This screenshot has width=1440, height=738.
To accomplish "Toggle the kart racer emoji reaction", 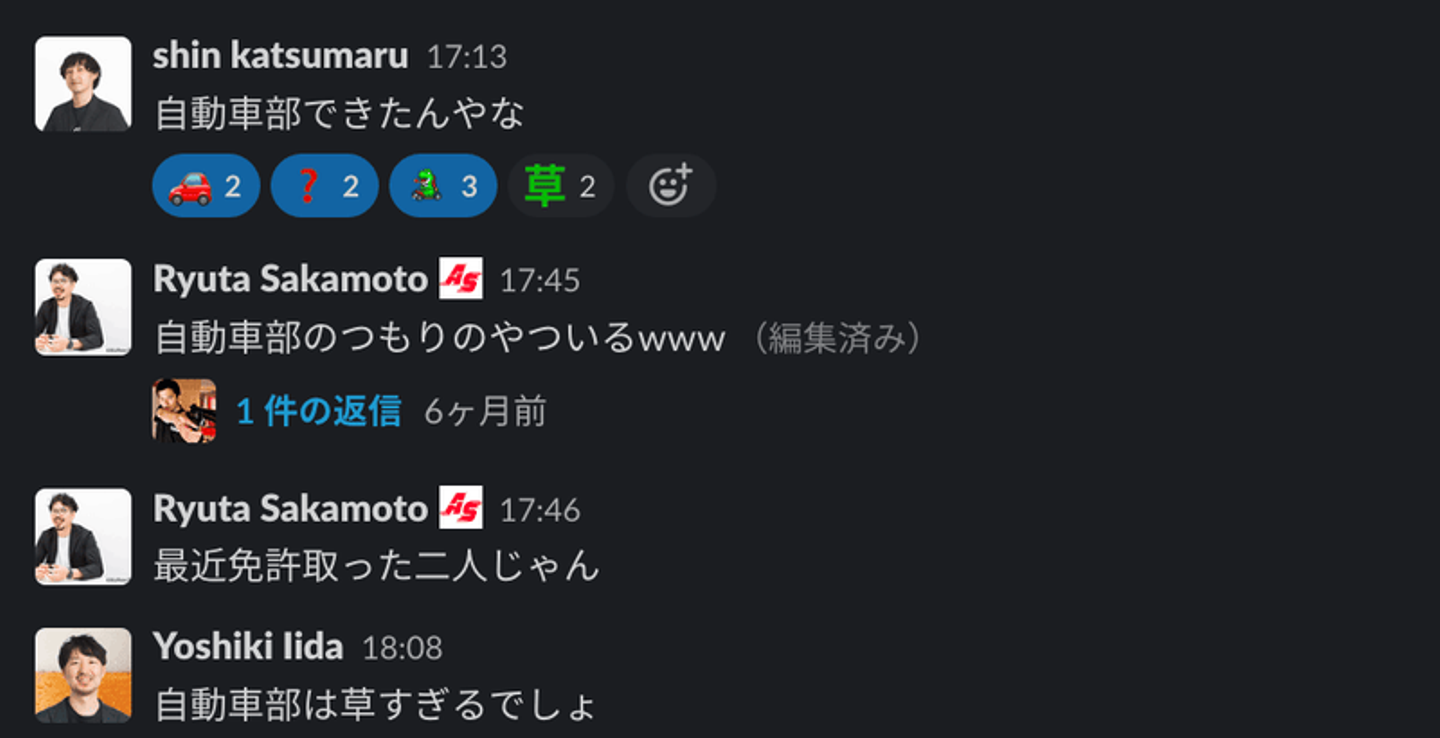I will pos(443,186).
